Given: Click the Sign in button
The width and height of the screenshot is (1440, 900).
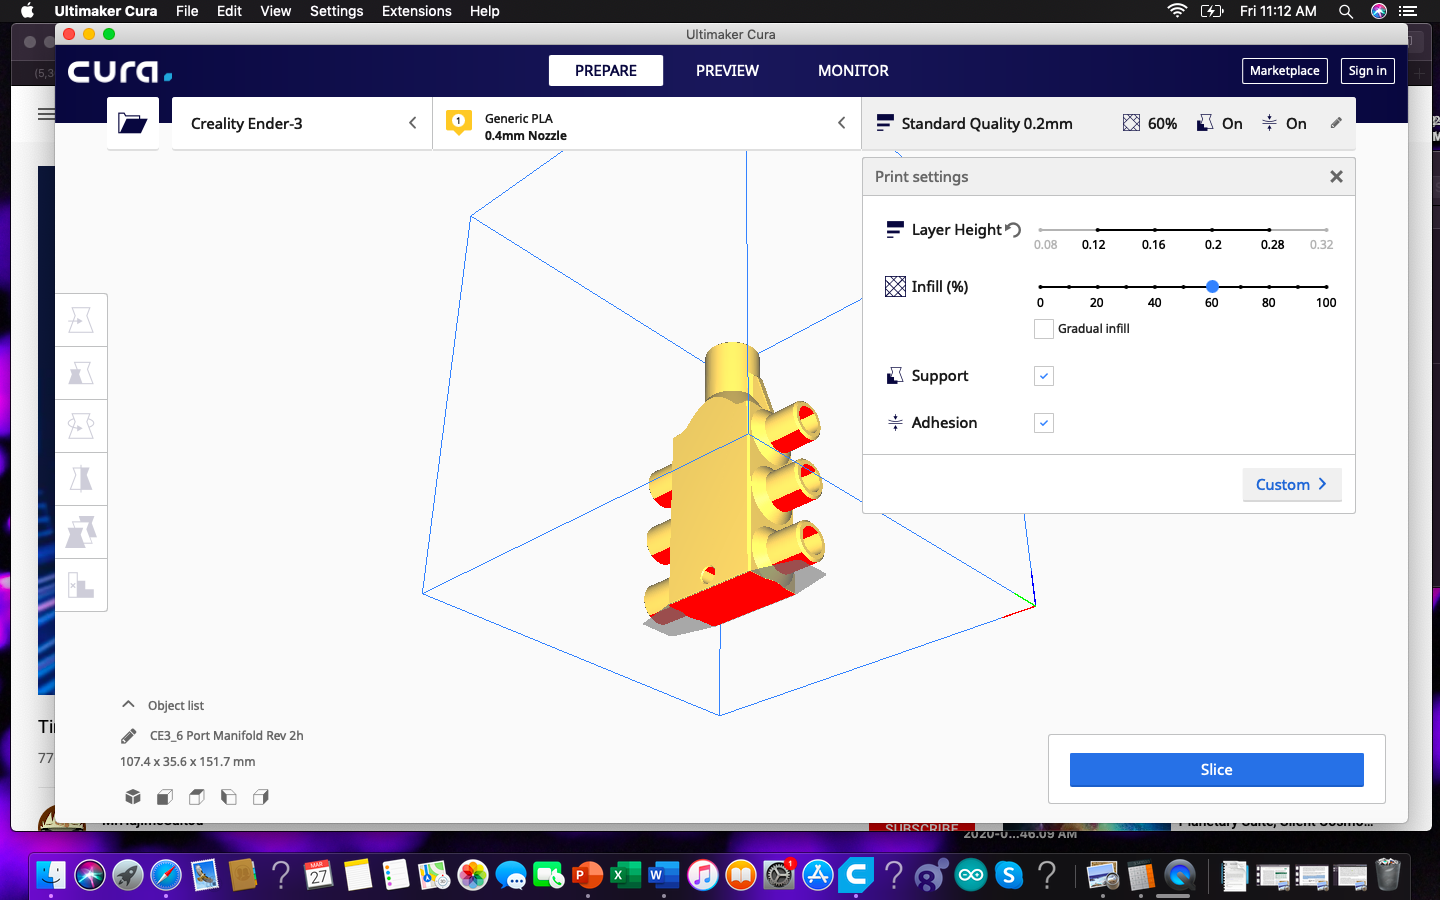Looking at the screenshot, I should (1367, 71).
